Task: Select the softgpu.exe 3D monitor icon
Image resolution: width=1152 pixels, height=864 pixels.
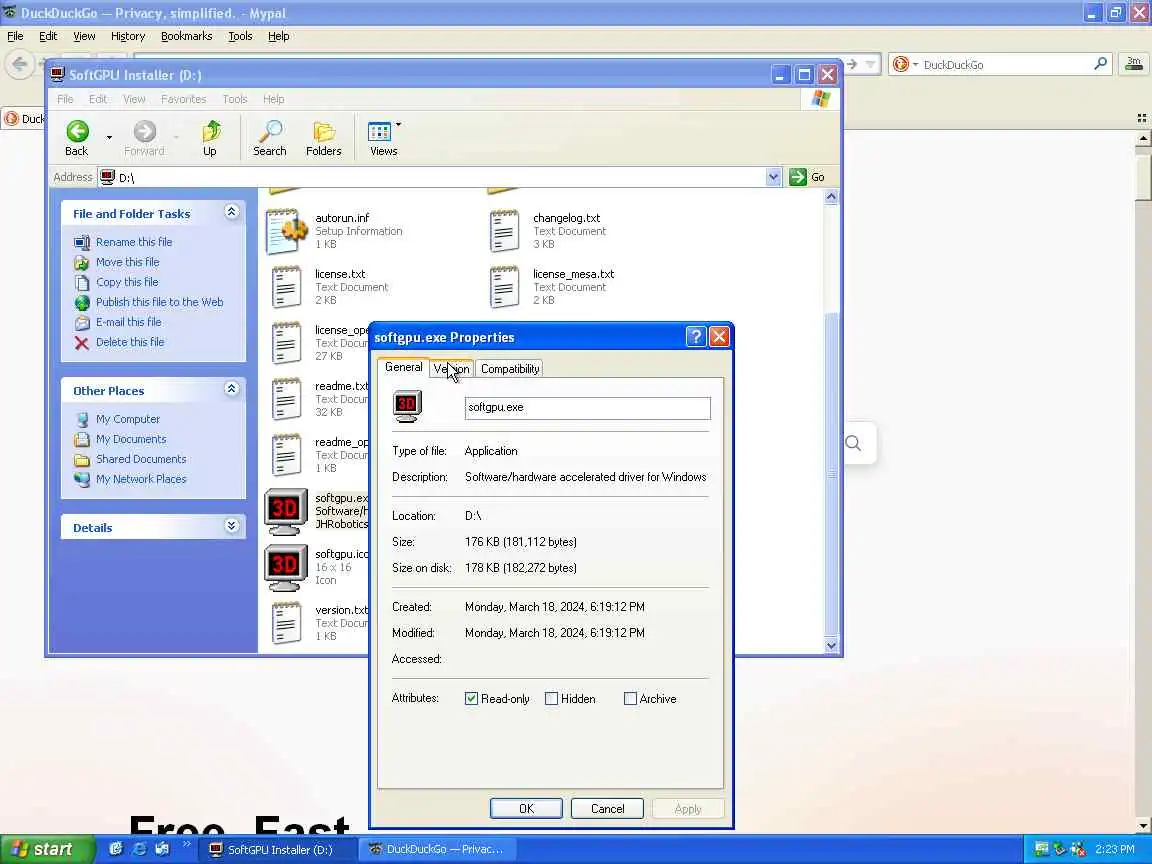Action: pos(286,511)
